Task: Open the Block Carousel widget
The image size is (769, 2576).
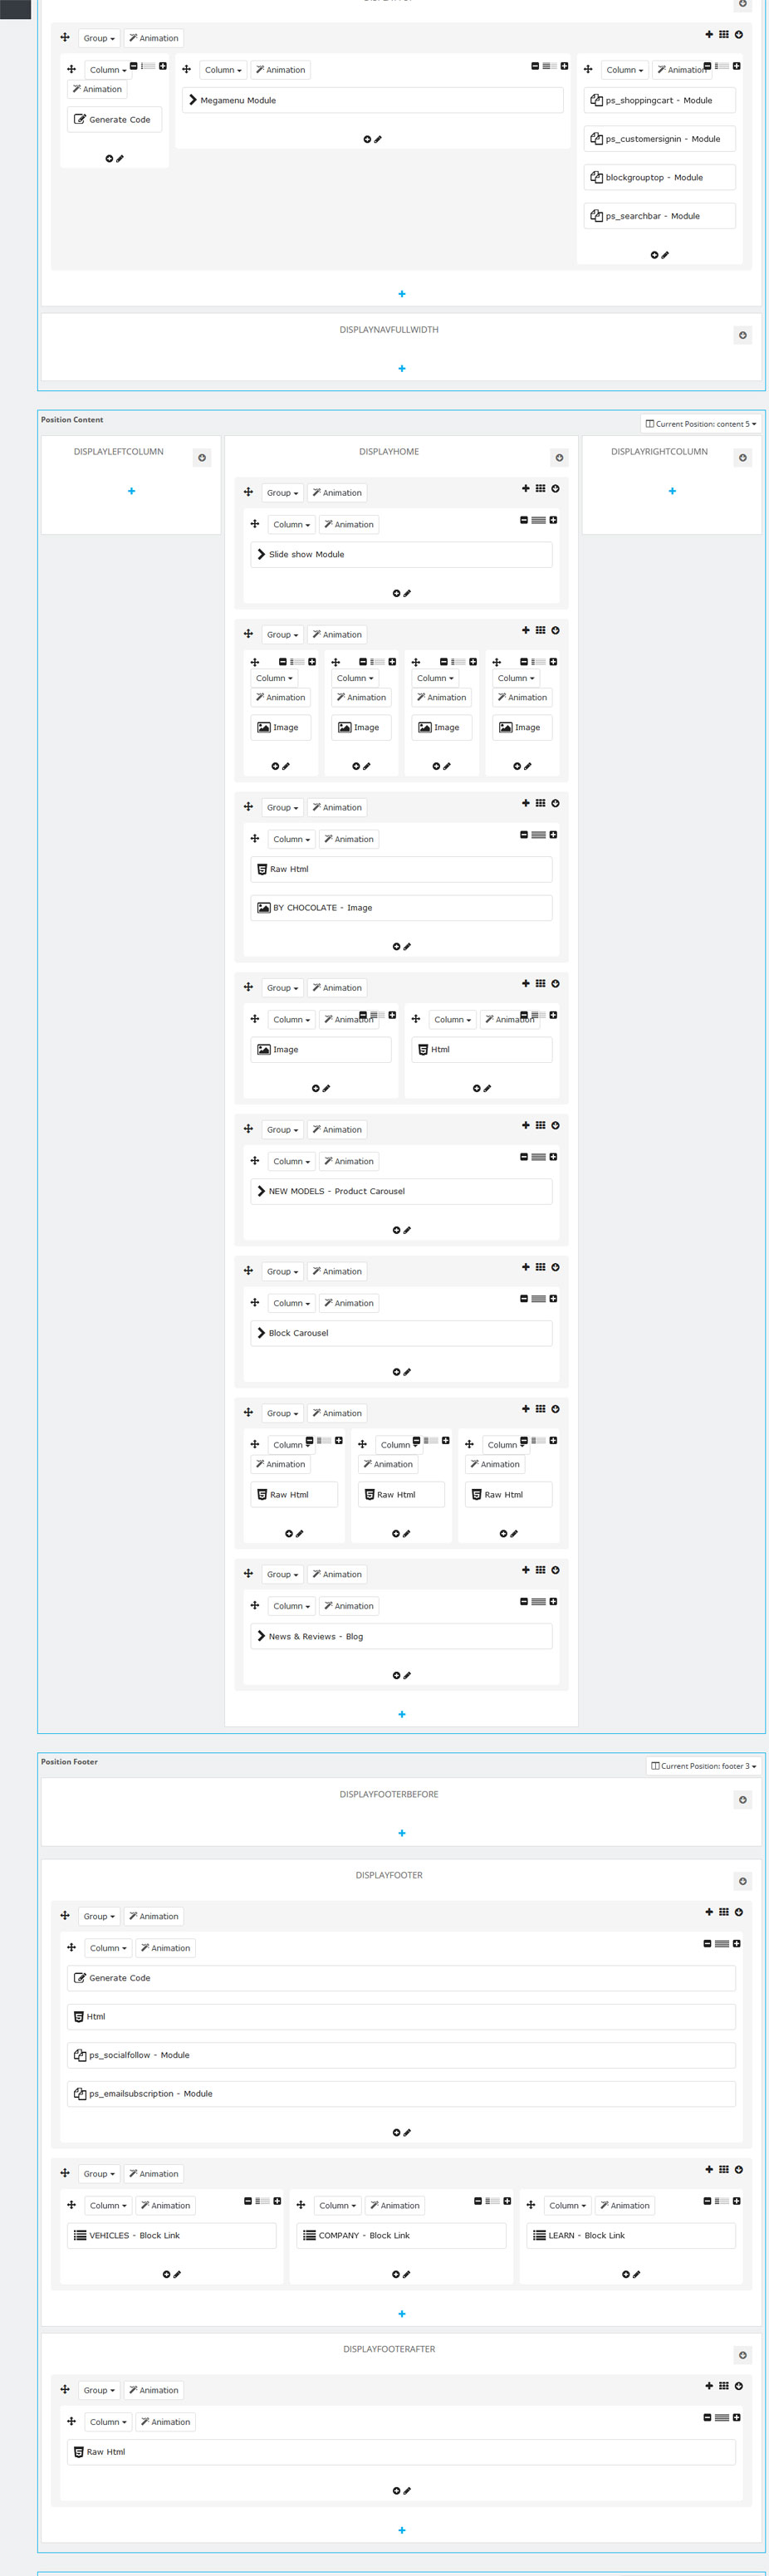Action: pyautogui.click(x=401, y=1333)
